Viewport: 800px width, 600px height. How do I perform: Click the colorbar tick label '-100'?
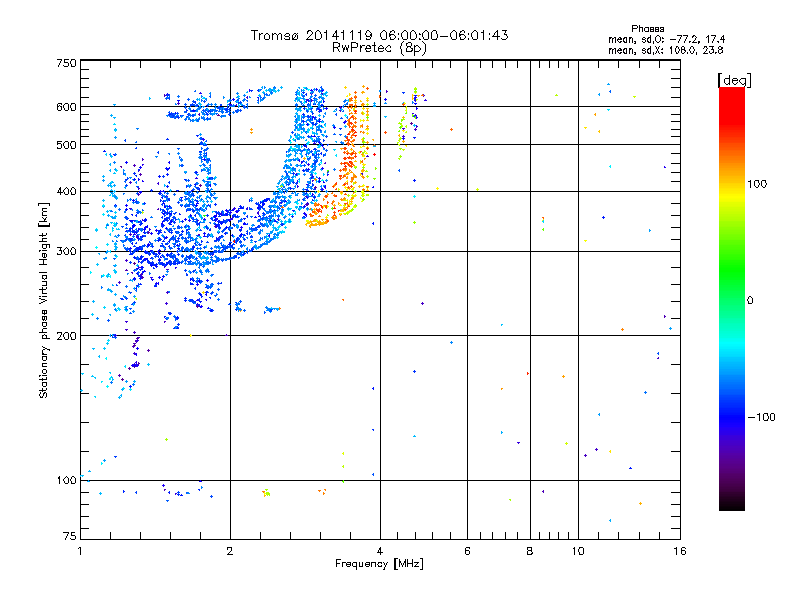point(761,417)
